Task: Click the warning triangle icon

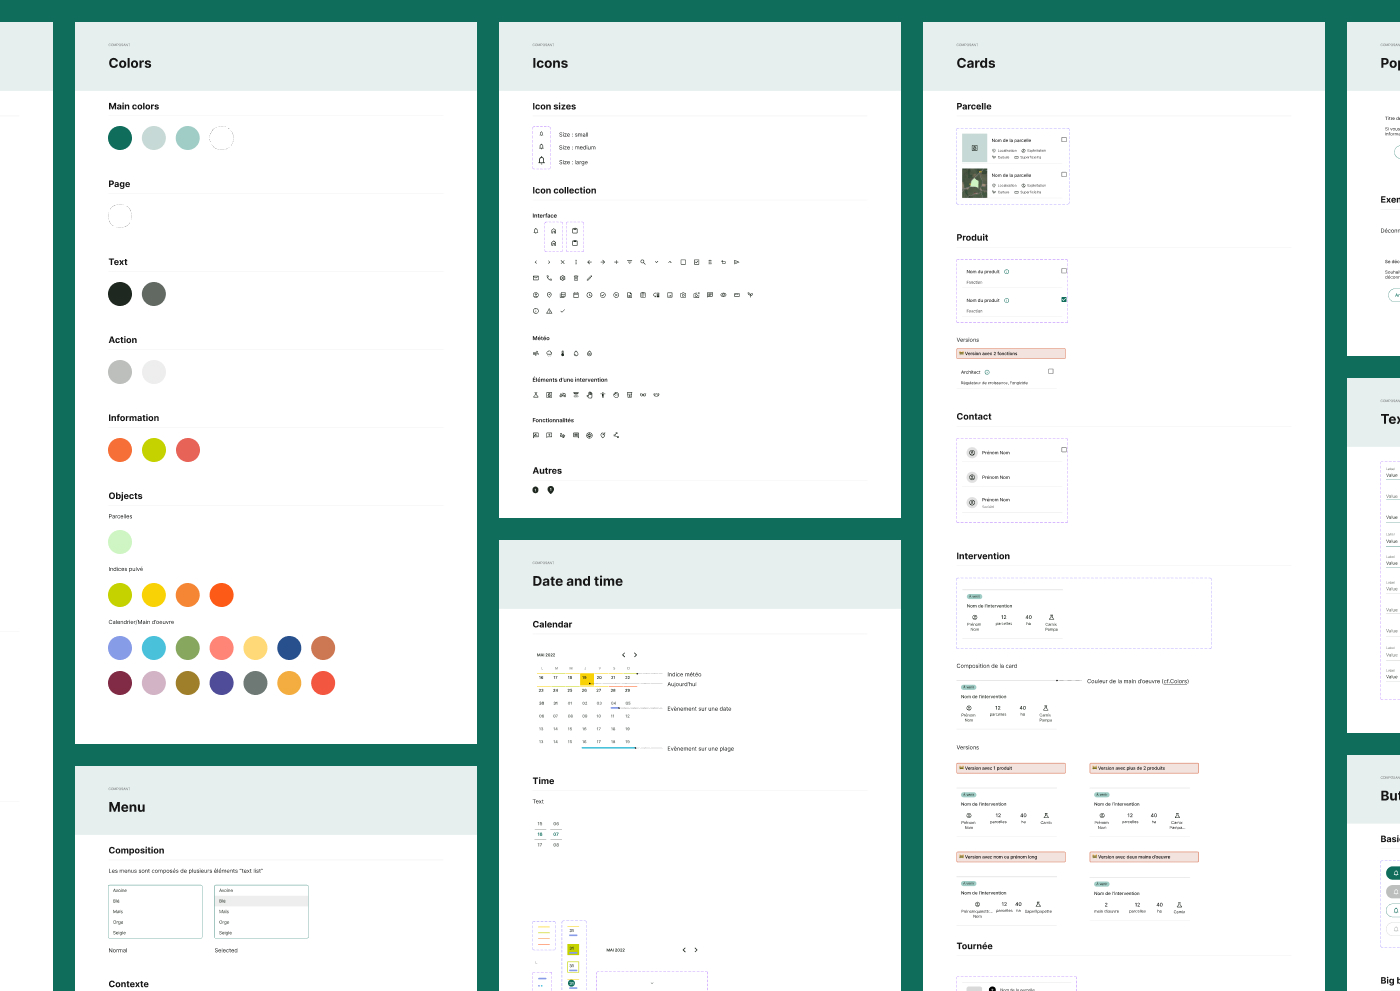Action: [549, 311]
